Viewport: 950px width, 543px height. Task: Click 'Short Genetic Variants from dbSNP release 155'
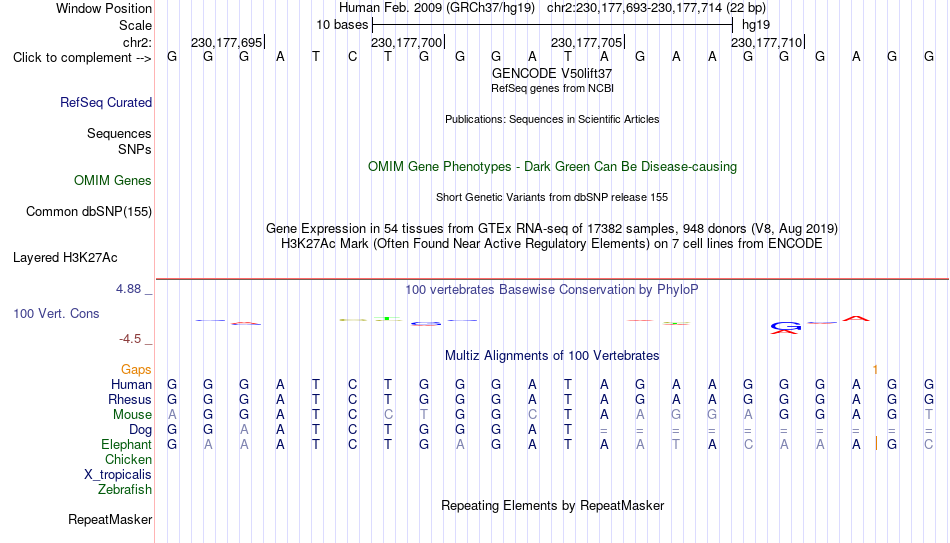(x=552, y=198)
